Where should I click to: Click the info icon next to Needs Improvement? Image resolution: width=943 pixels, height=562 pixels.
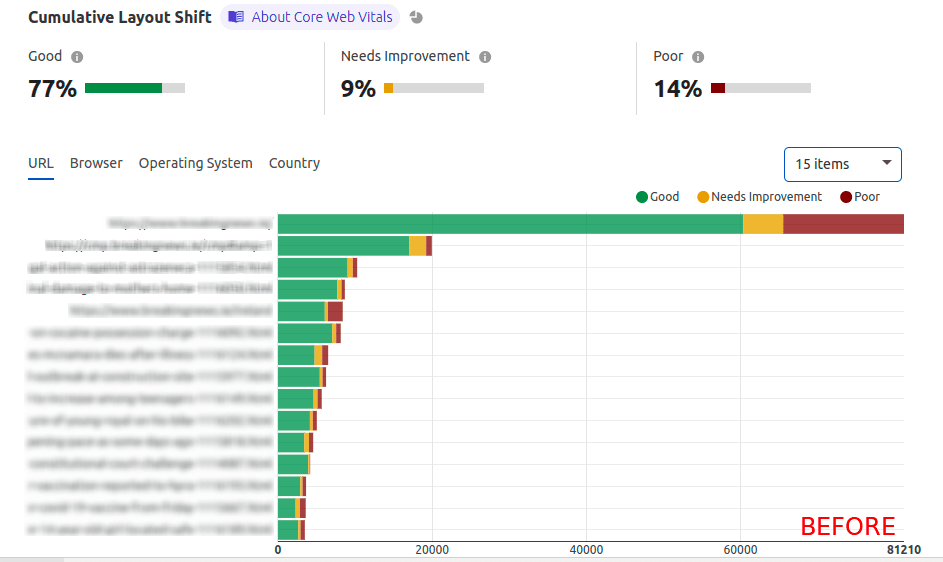[x=485, y=57]
